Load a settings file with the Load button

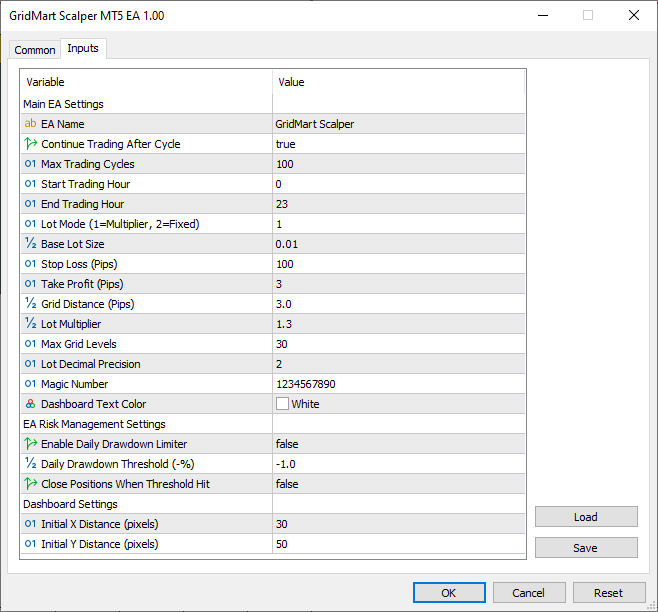(586, 517)
